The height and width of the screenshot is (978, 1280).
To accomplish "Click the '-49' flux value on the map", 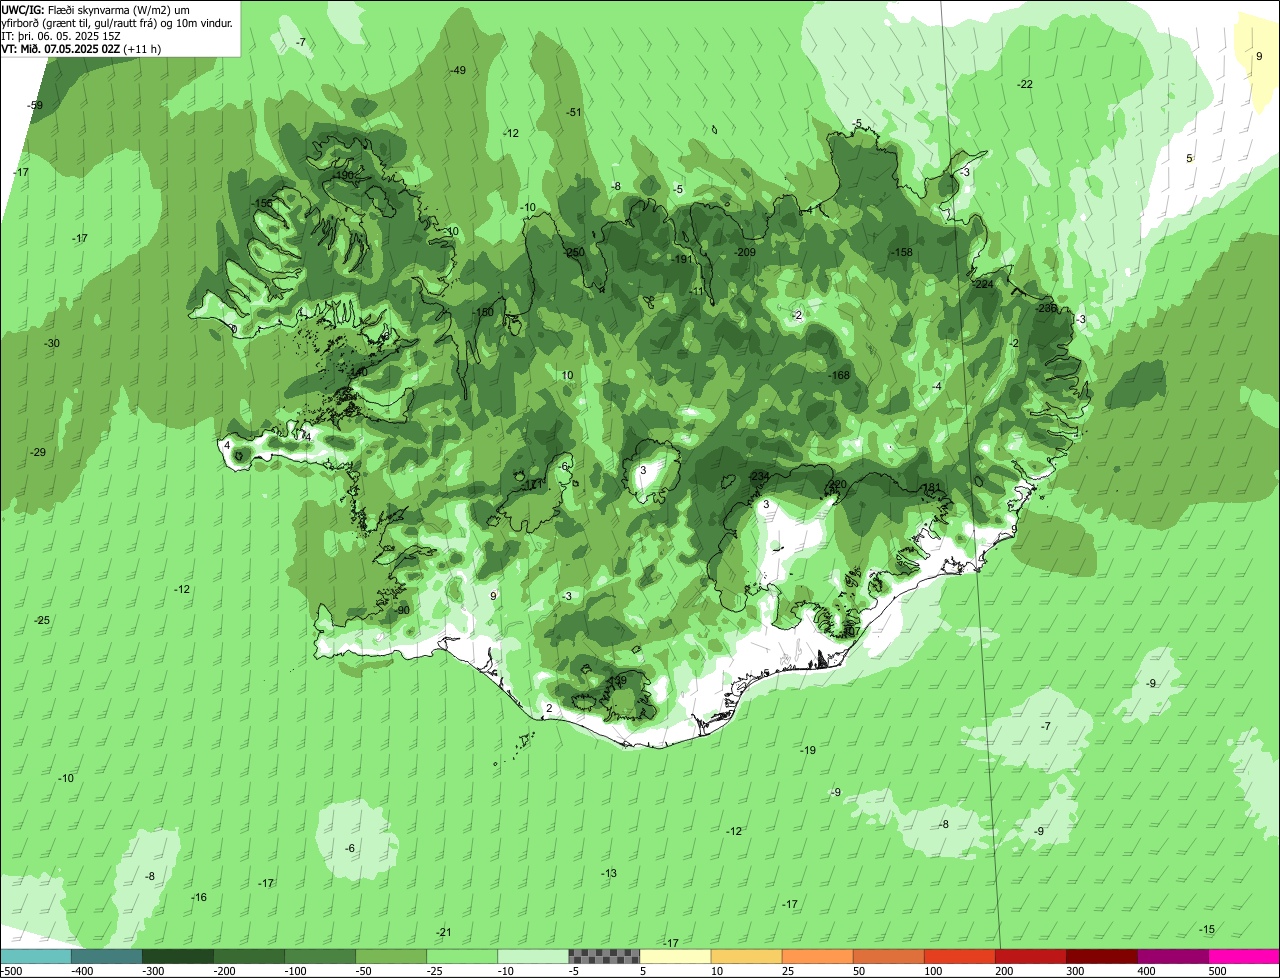I will 458,70.
